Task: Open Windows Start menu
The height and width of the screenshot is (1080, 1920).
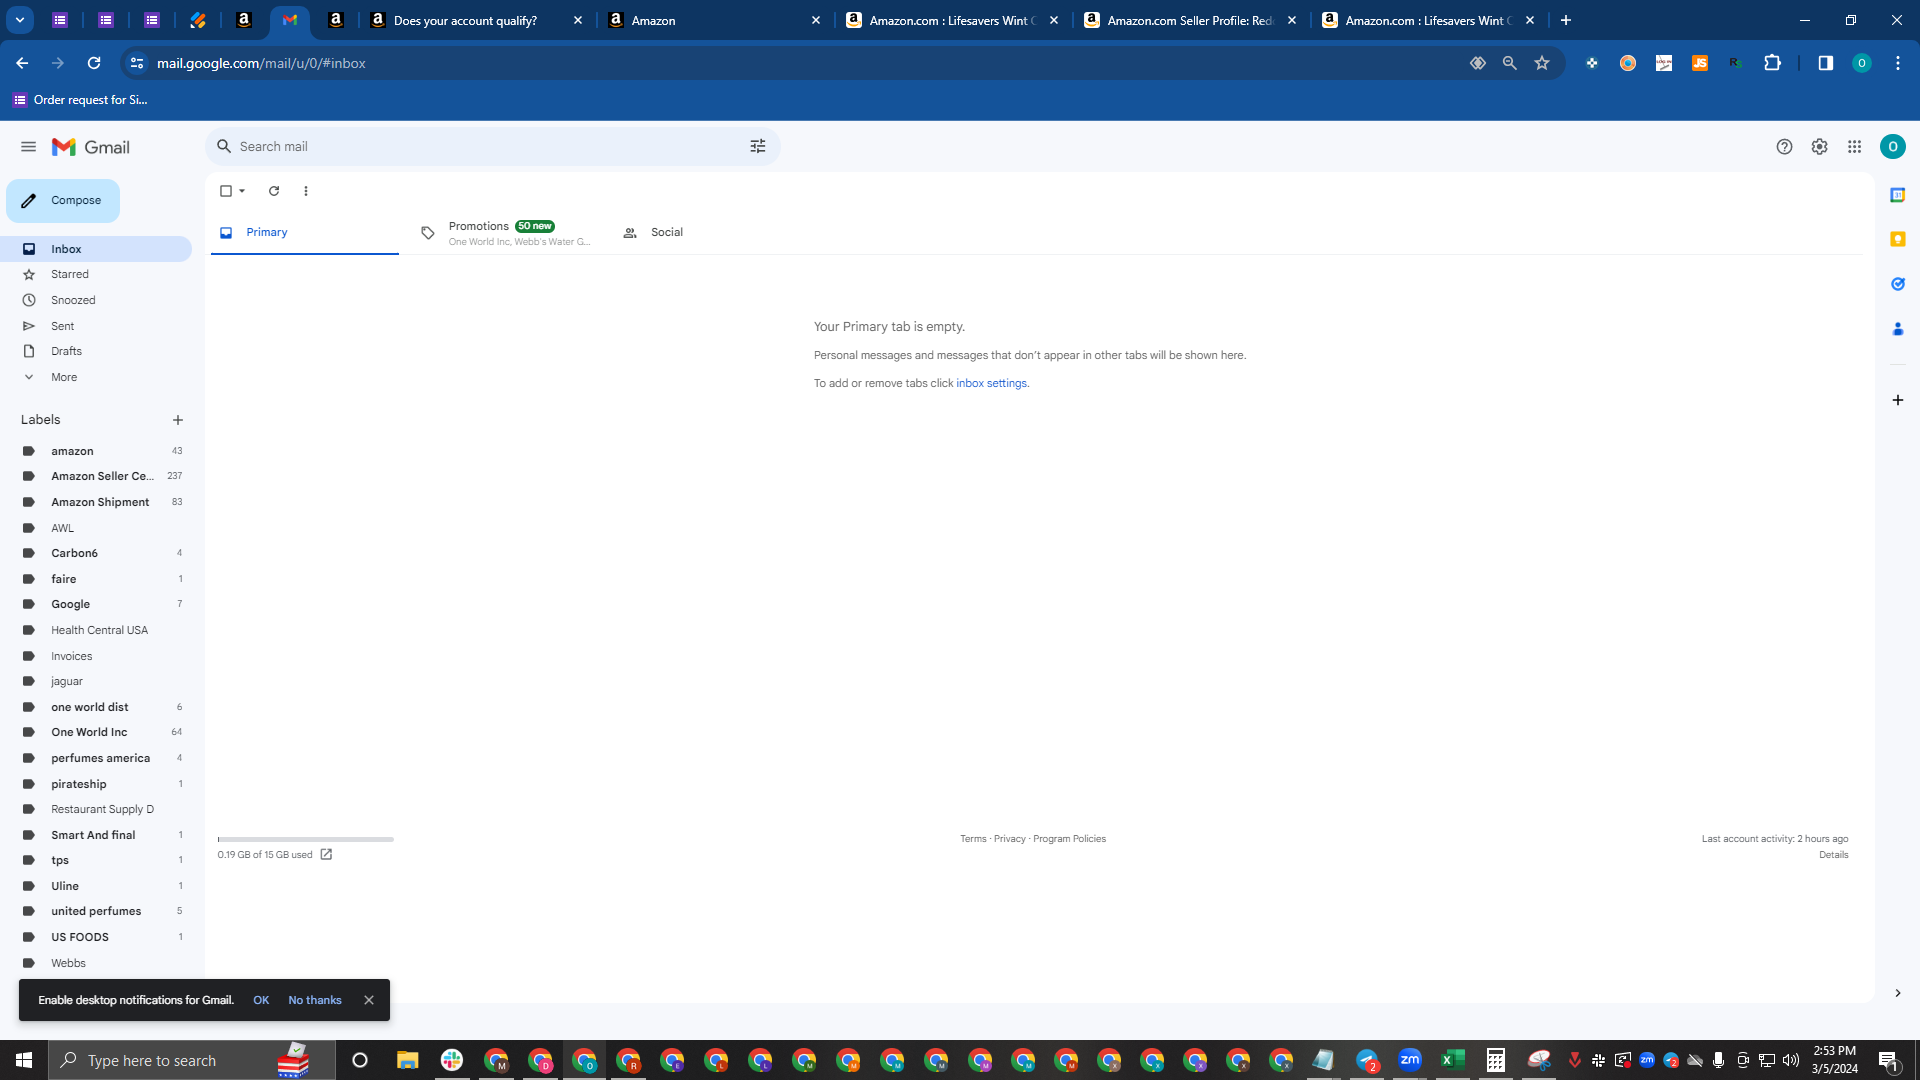Action: (x=24, y=1060)
